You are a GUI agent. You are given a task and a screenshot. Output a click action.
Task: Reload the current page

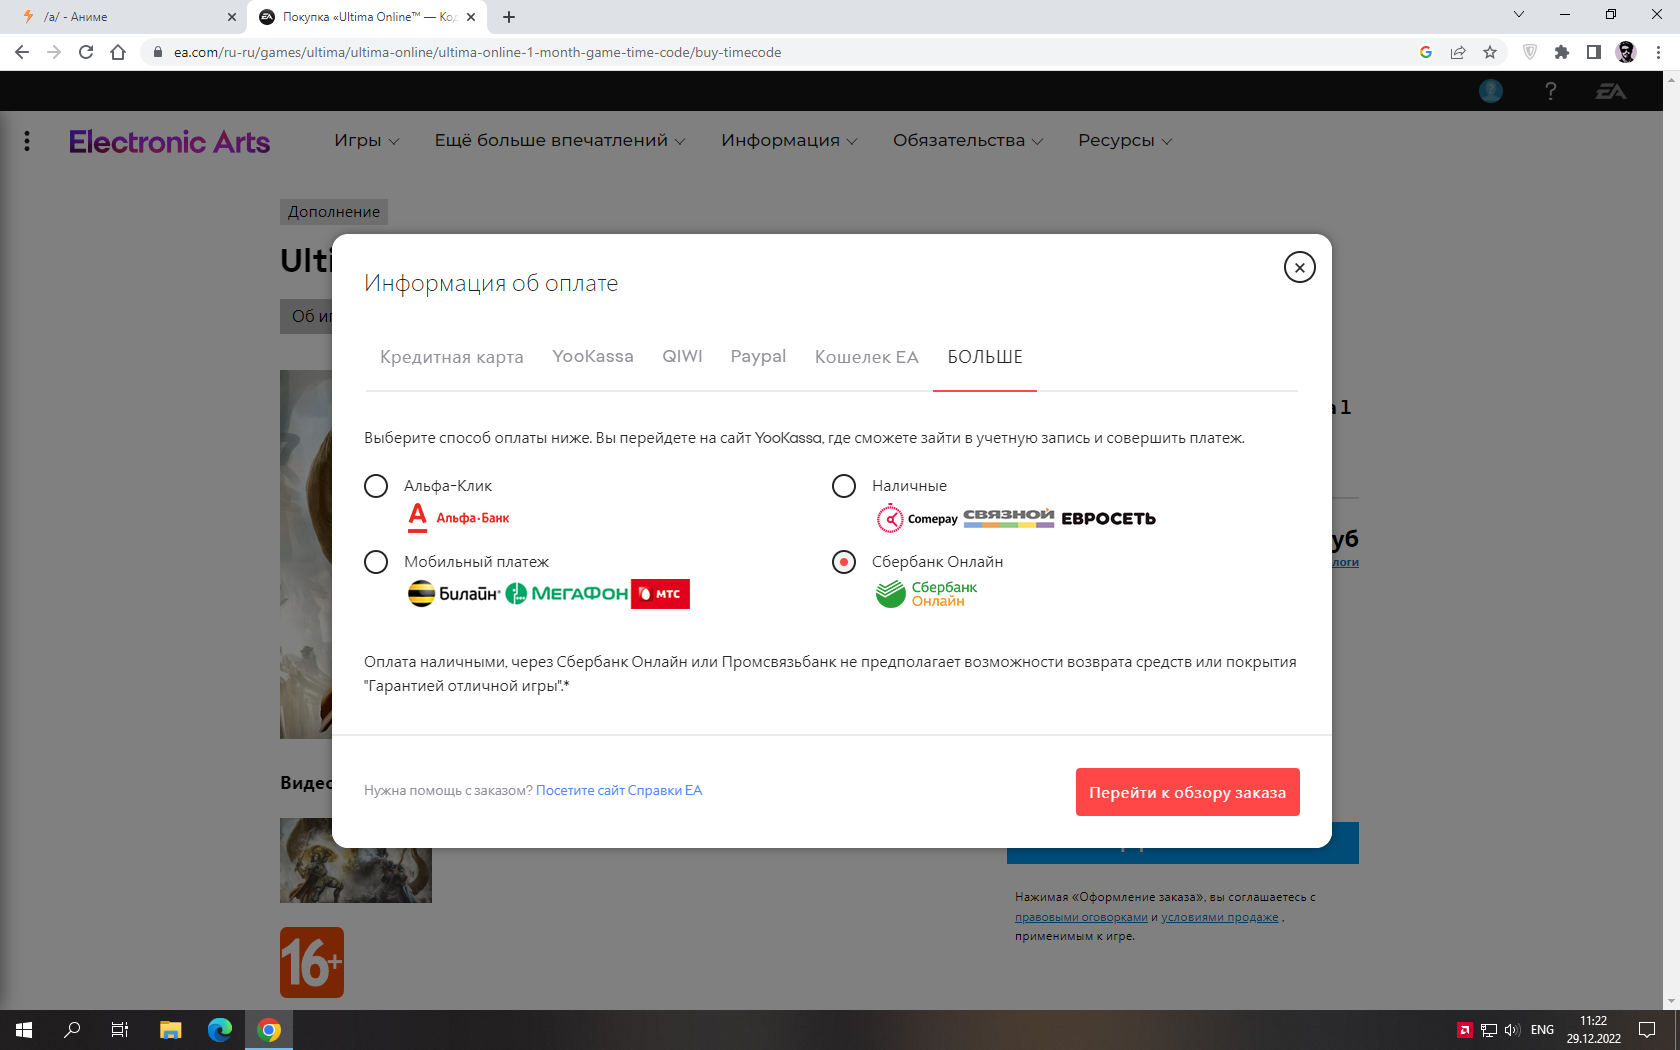tap(86, 52)
